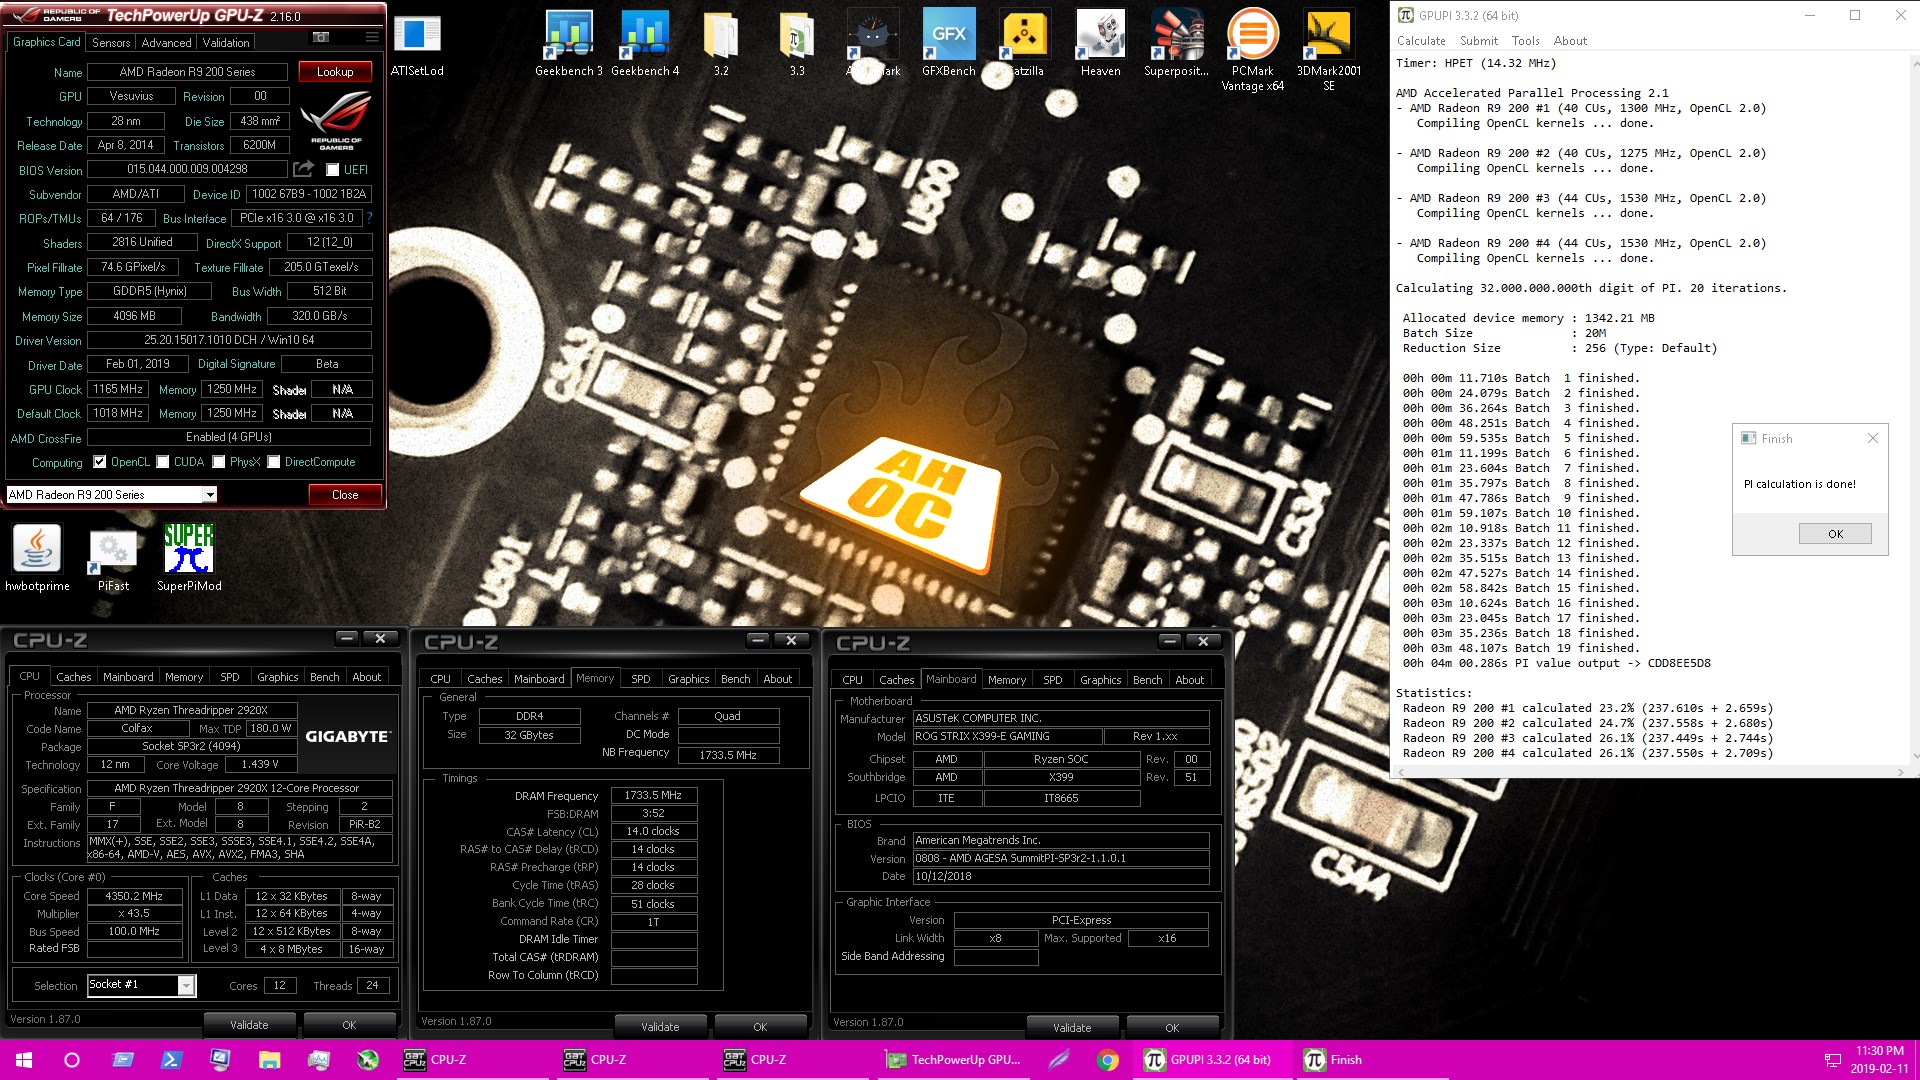Click GPU-Z screenshot camera icon
Screen dimensions: 1920x1080
point(321,37)
